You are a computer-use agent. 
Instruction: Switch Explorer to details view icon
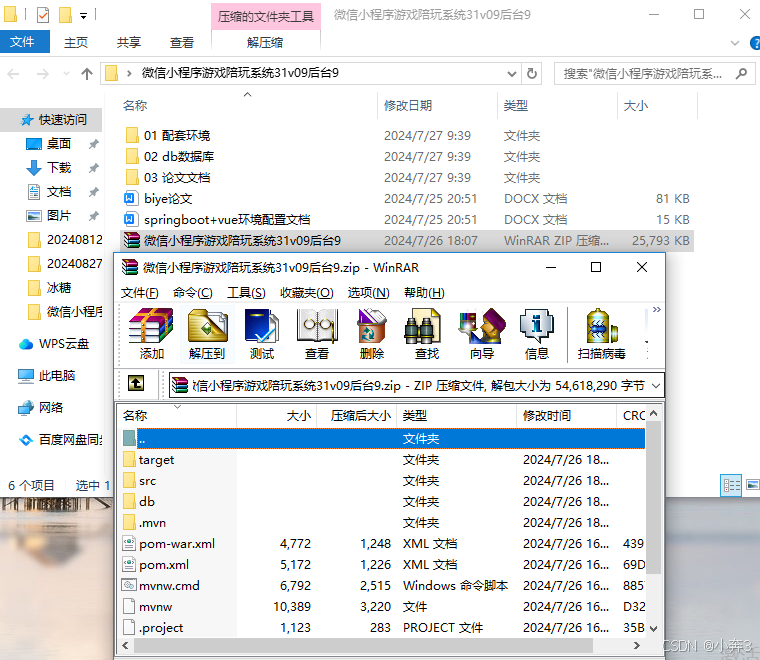tap(731, 485)
